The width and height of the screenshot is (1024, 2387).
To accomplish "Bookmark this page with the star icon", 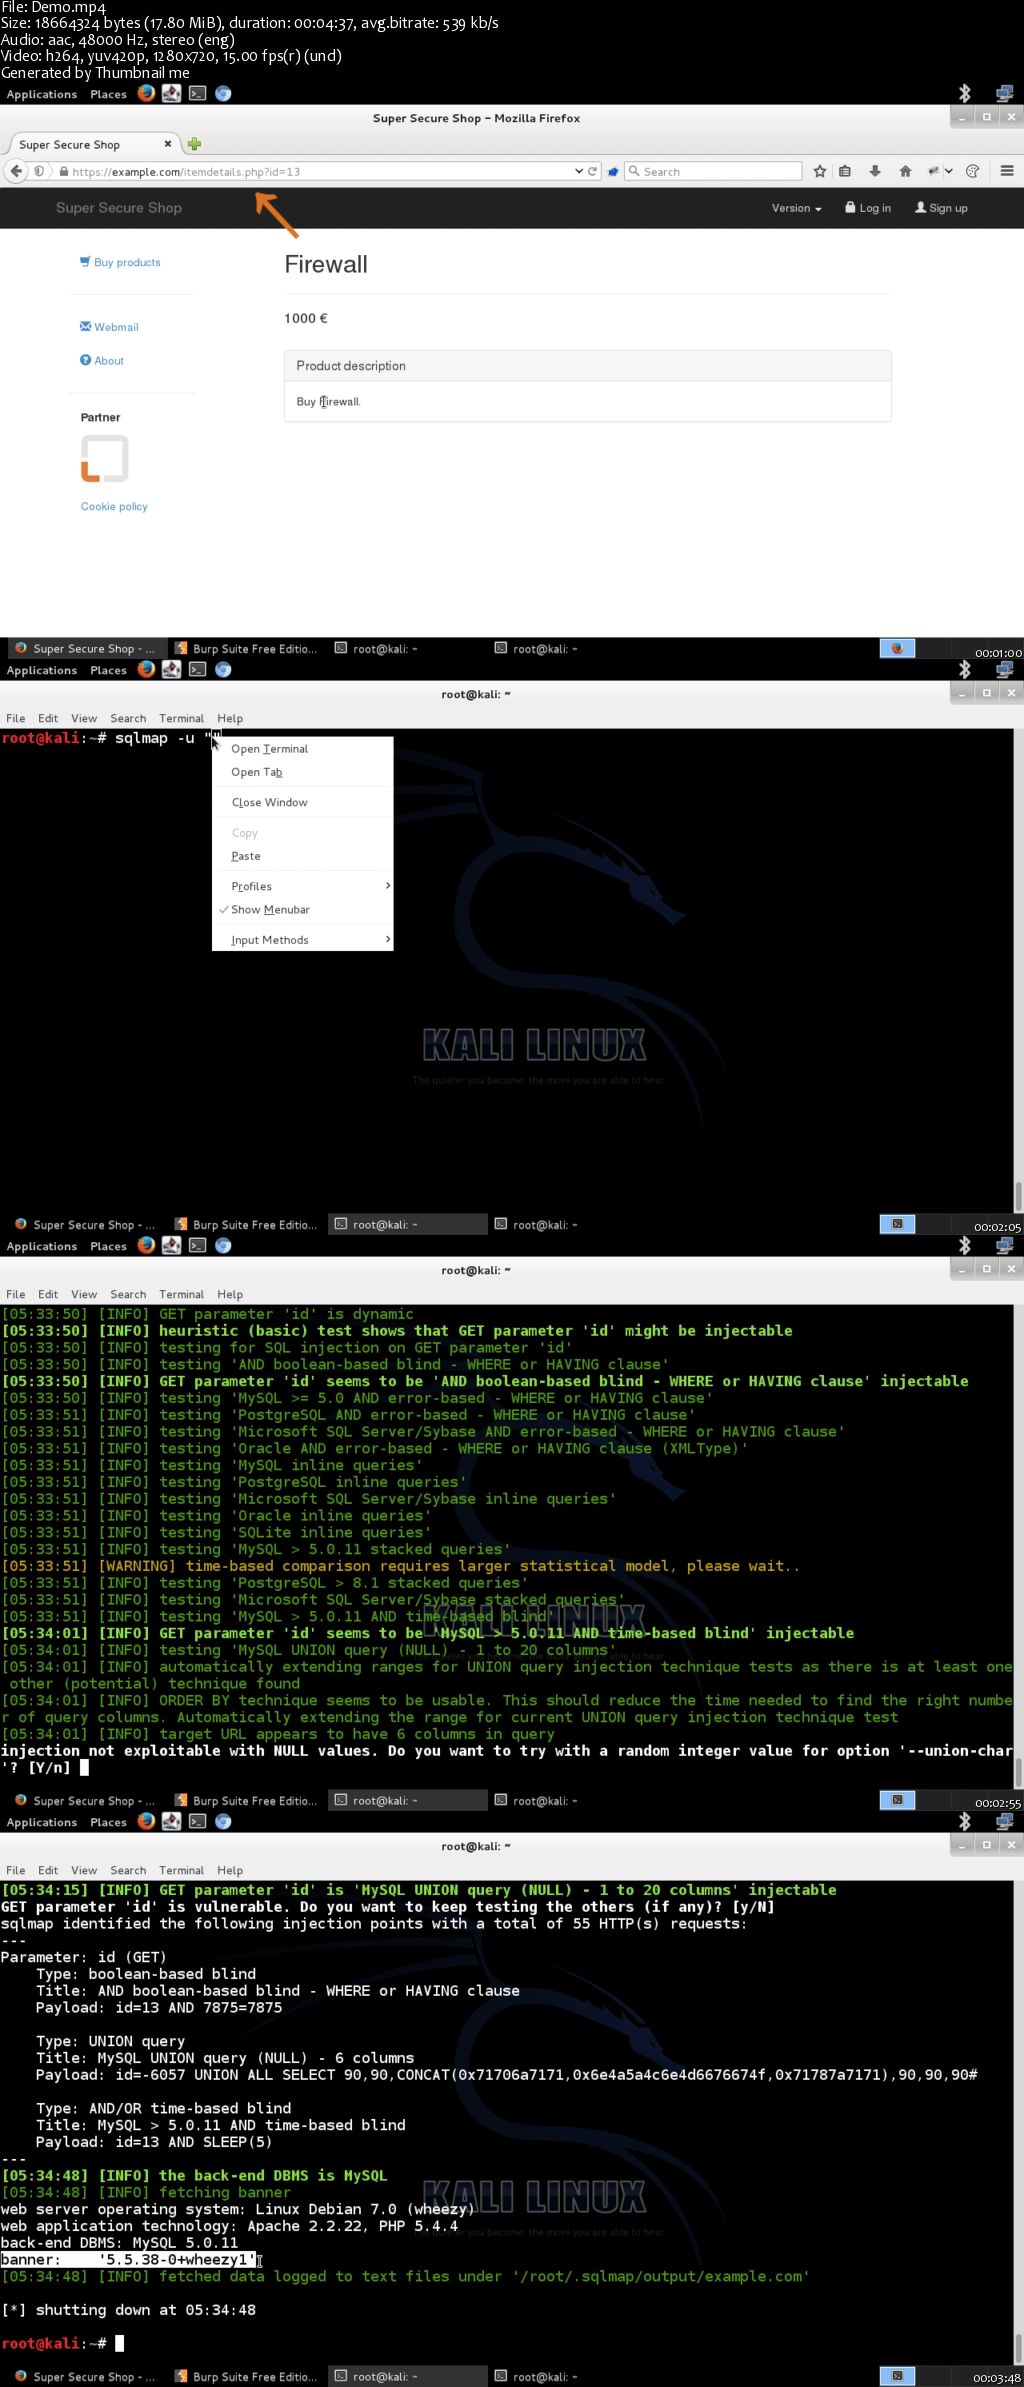I will (x=820, y=171).
